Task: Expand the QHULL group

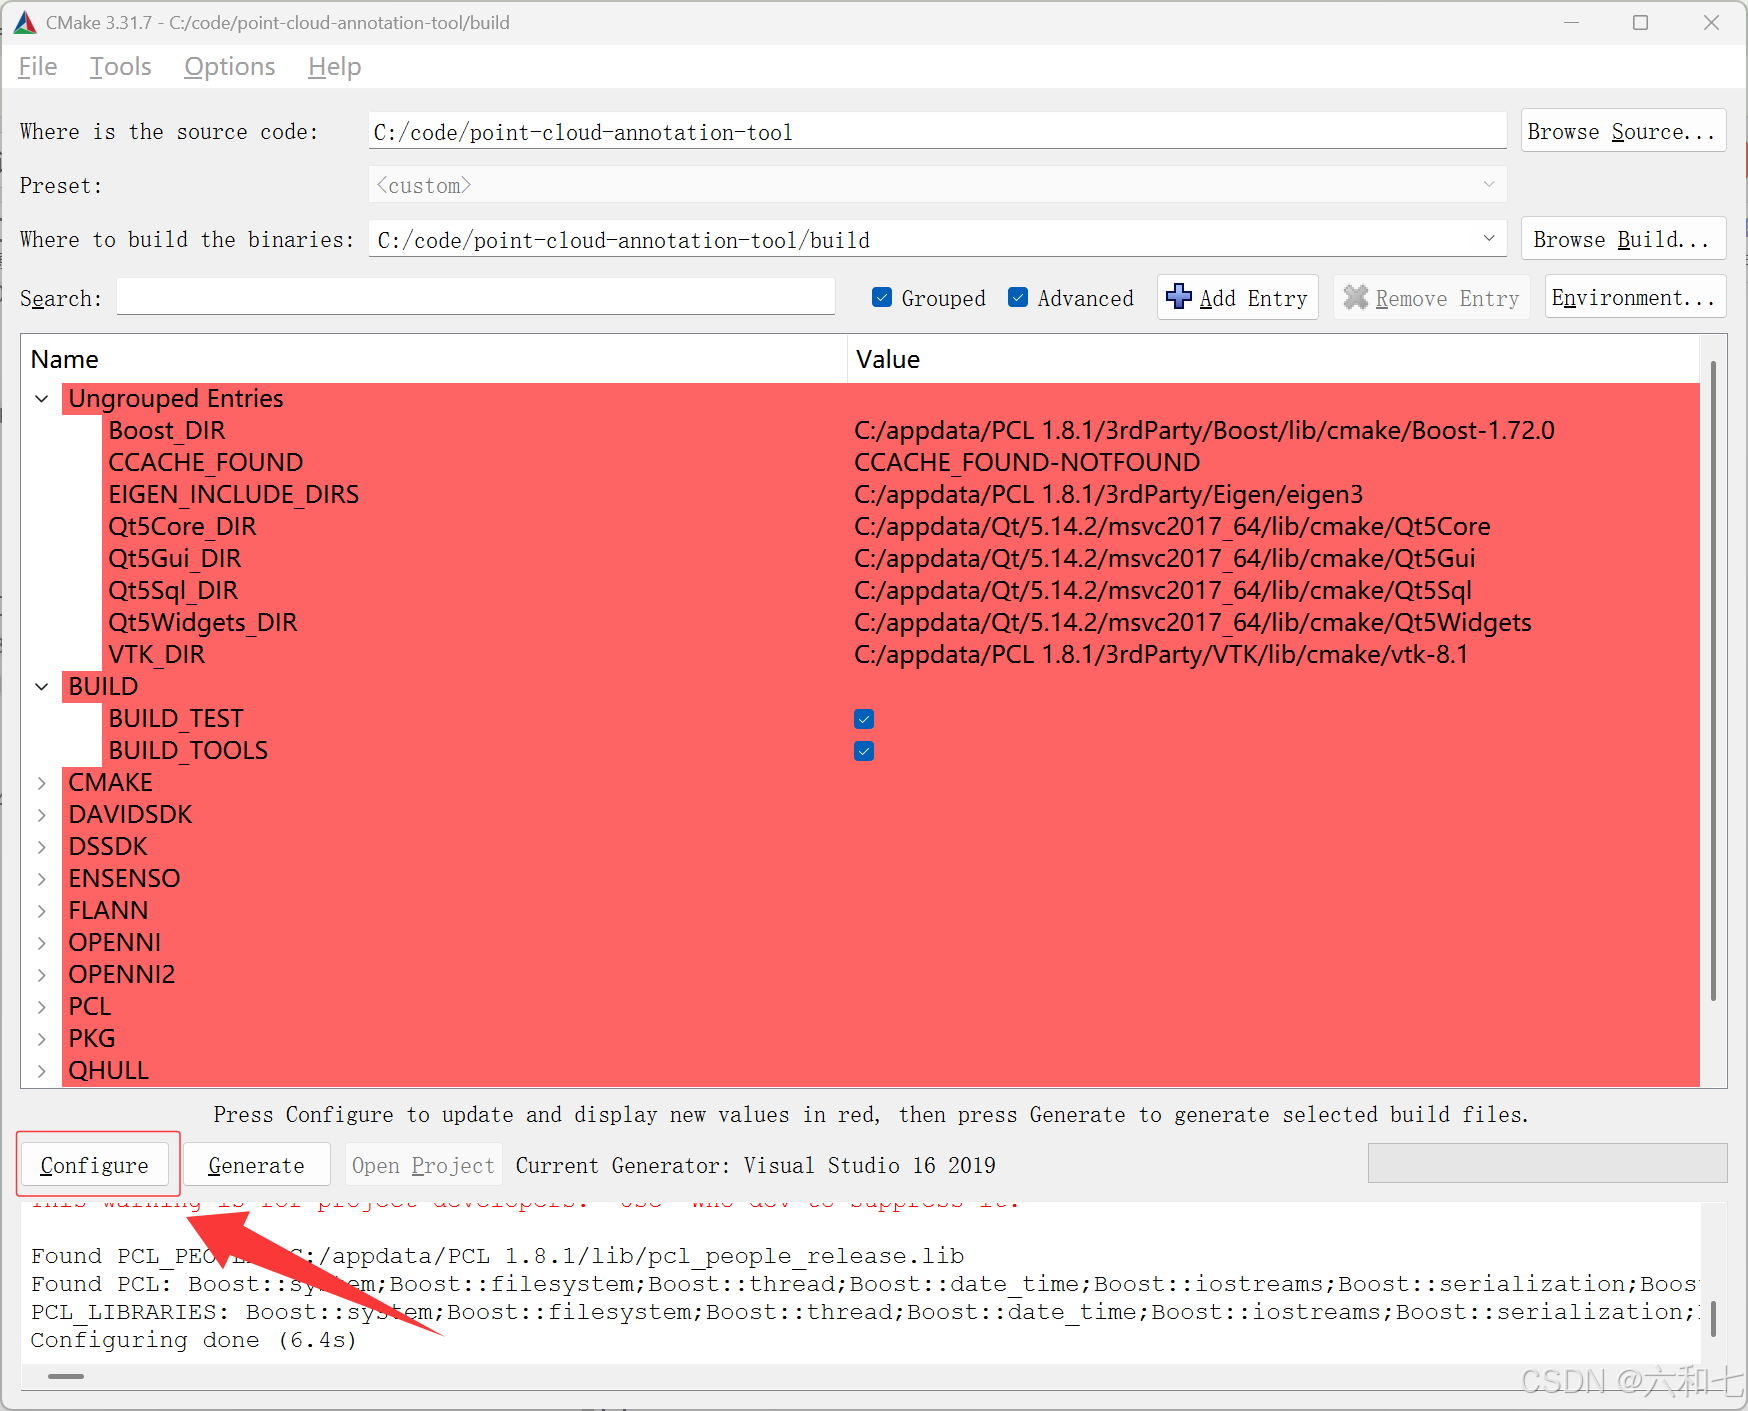Action: click(x=42, y=1071)
